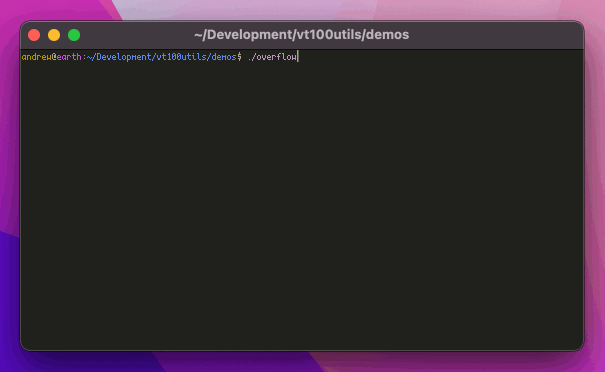
Task: Click the path ~/Development/vt100utils/demos in the prompt
Action: [161, 57]
